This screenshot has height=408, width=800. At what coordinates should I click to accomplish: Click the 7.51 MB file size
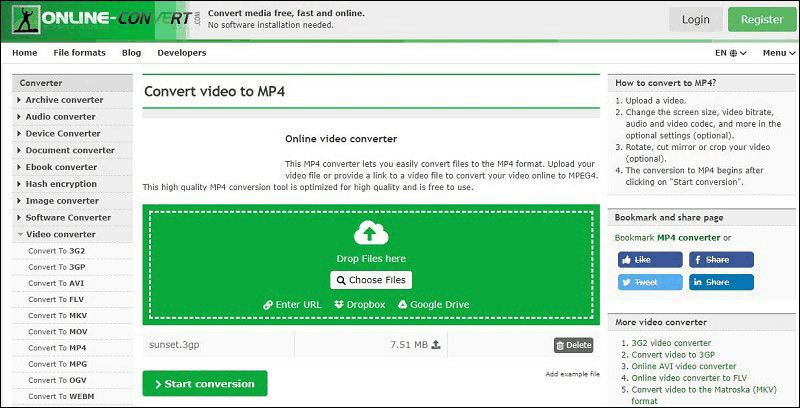(x=409, y=345)
